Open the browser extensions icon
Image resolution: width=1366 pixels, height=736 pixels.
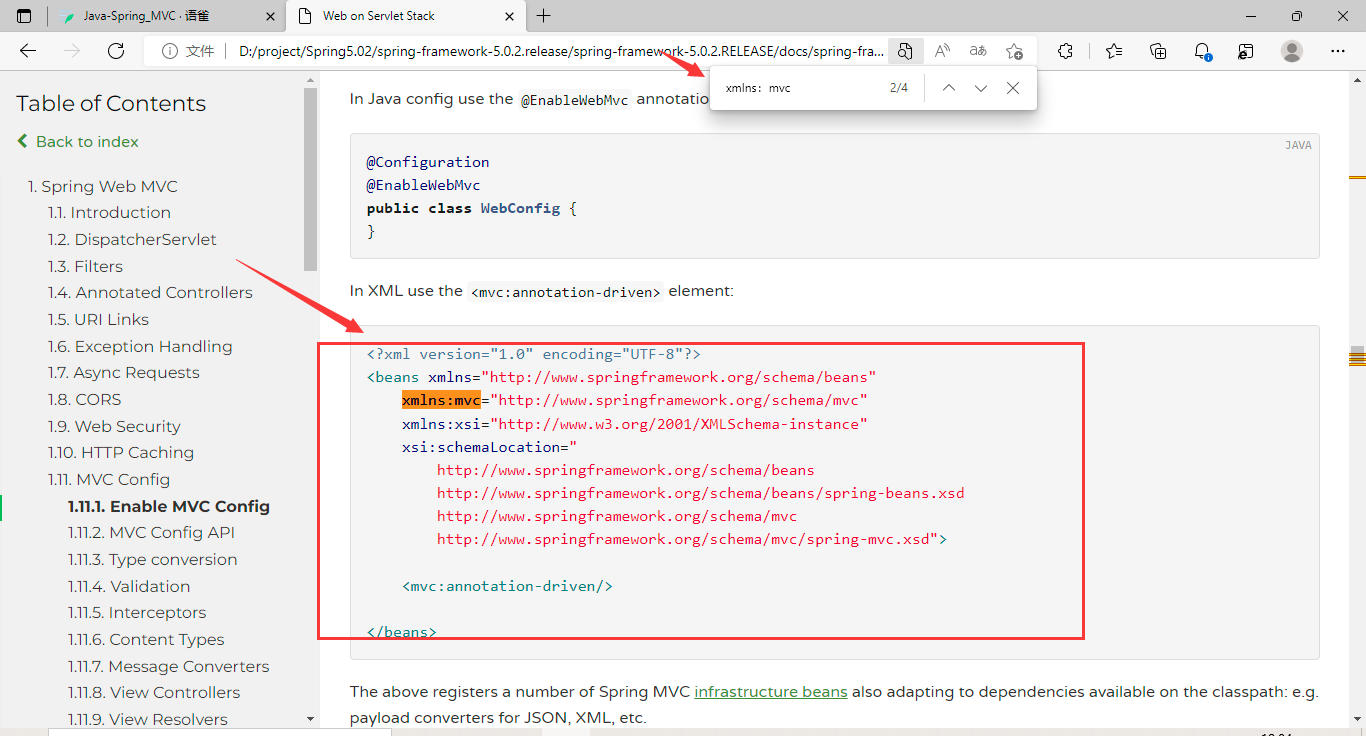pyautogui.click(x=1066, y=51)
